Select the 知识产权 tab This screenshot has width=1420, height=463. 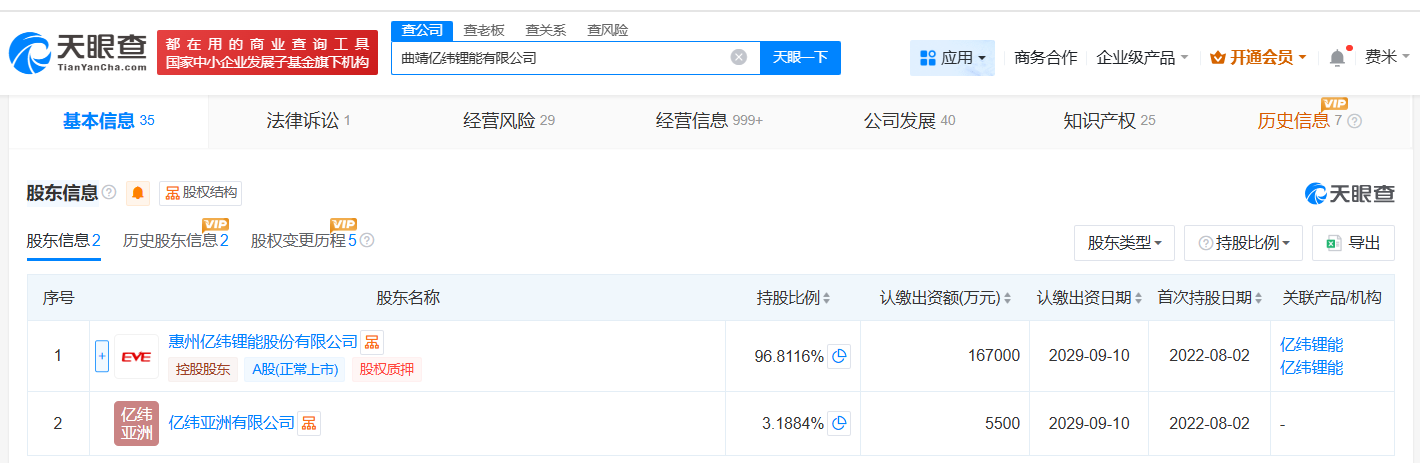(1109, 121)
